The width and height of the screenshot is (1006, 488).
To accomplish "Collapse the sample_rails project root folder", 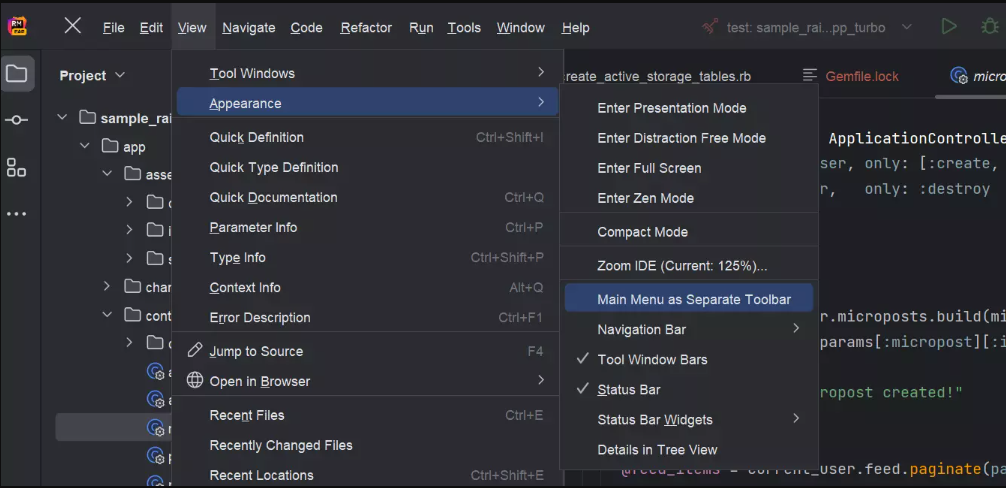I will tap(62, 118).
